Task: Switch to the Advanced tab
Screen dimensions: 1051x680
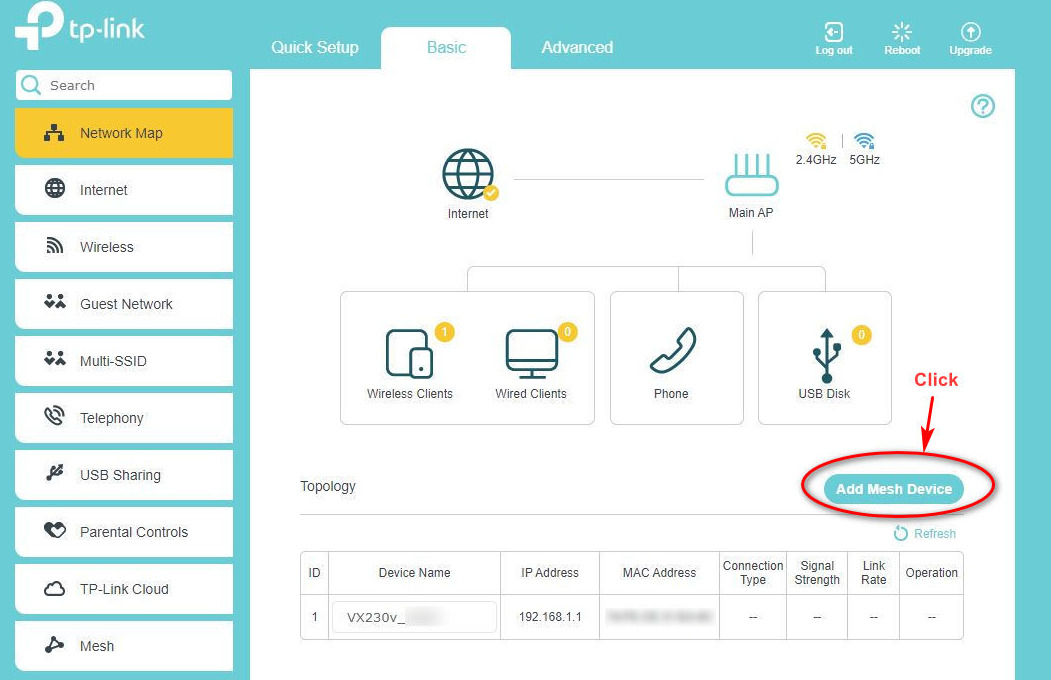Action: pos(577,48)
